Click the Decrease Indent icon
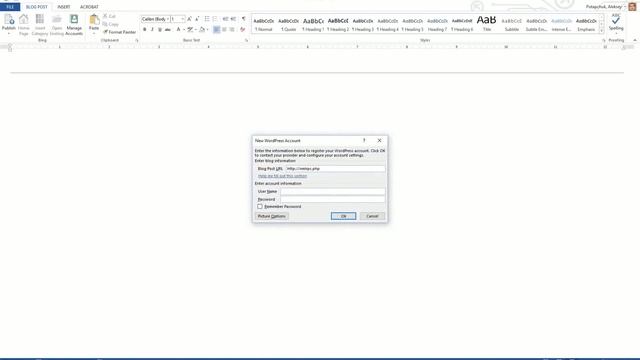This screenshot has height=360, width=640. [x=225, y=19]
